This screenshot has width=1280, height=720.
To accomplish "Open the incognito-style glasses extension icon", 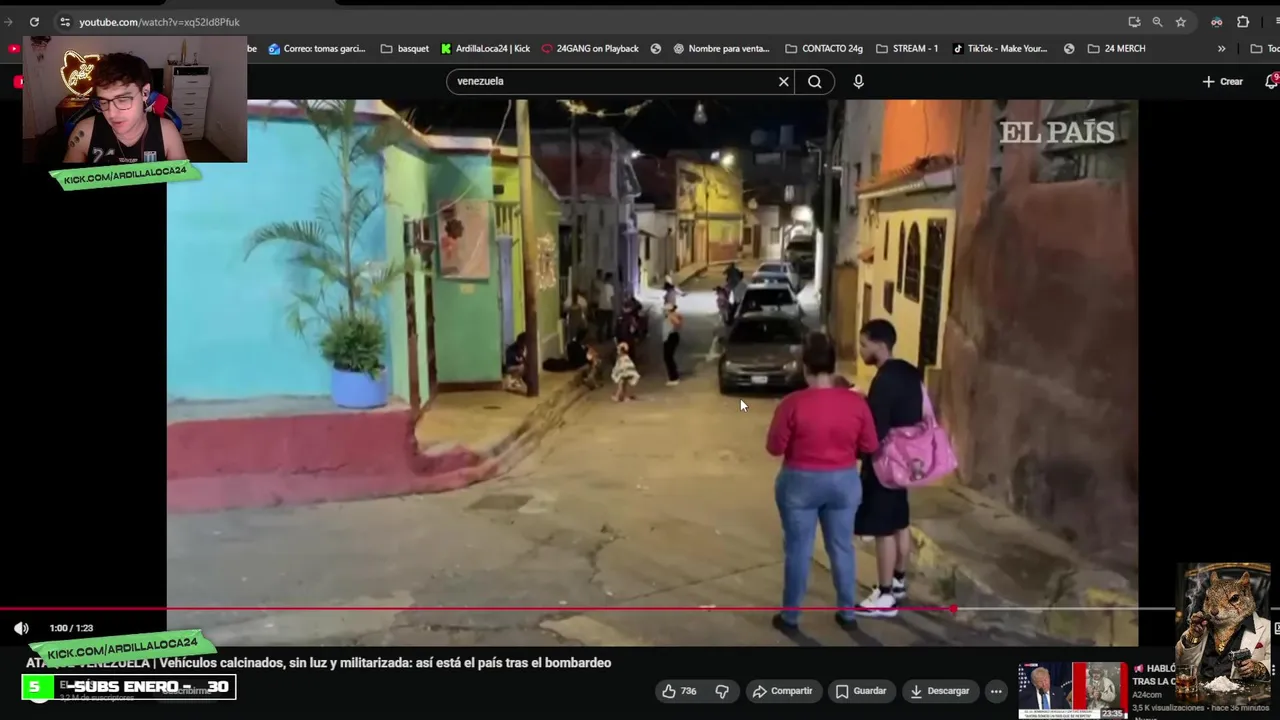I will coord(1216,22).
